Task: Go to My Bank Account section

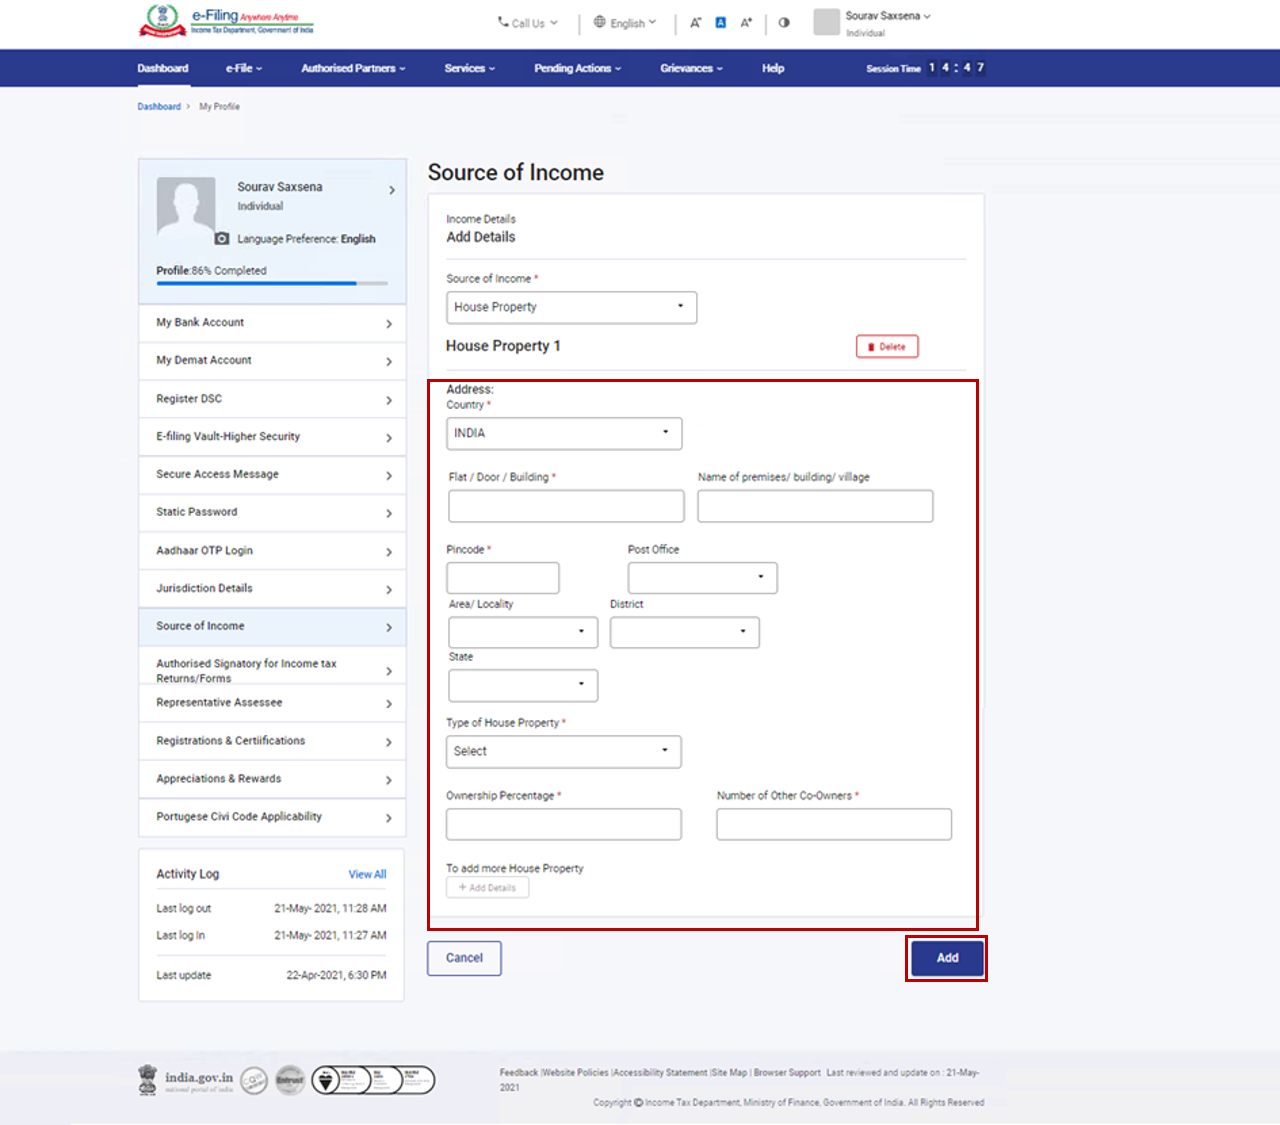Action: coord(272,323)
